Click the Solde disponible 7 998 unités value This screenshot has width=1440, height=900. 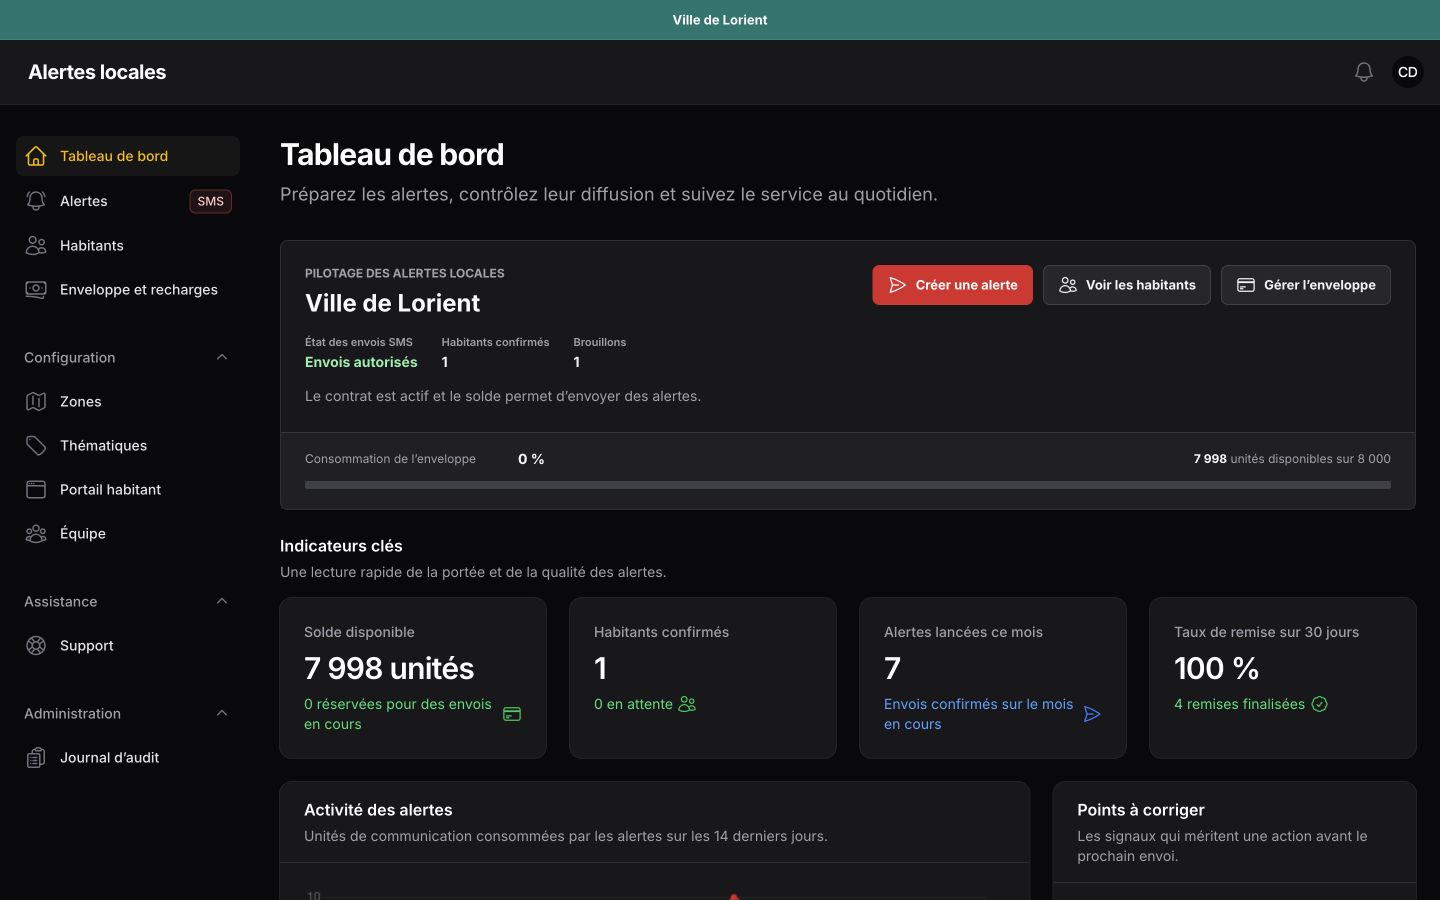click(x=389, y=668)
